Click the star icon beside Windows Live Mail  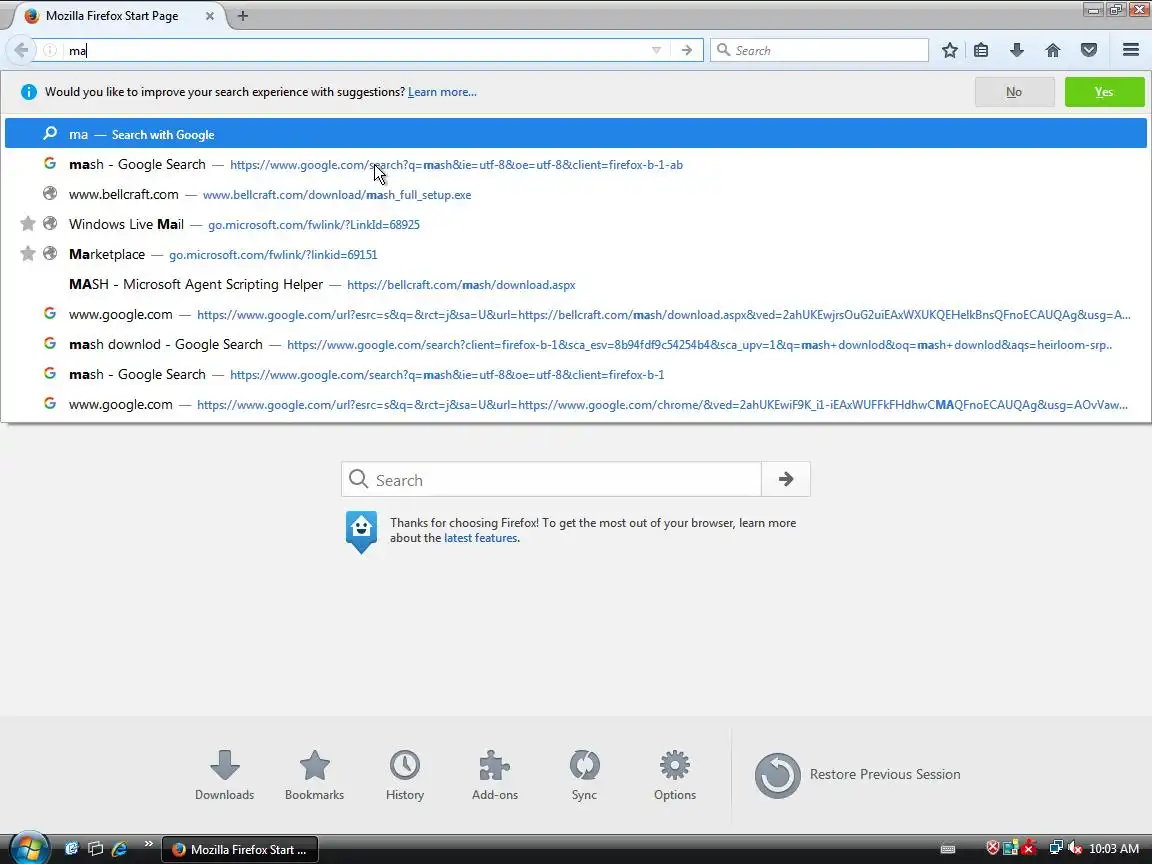click(x=28, y=223)
